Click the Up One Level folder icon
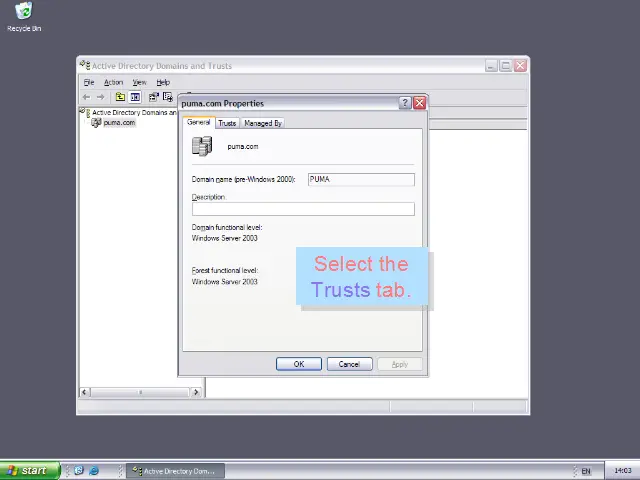Viewport: 640px width, 480px height. pyautogui.click(x=120, y=97)
